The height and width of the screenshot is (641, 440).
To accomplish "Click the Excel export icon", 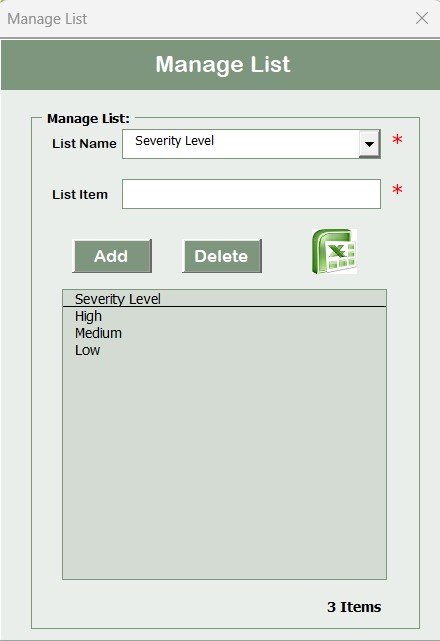I will [x=334, y=251].
